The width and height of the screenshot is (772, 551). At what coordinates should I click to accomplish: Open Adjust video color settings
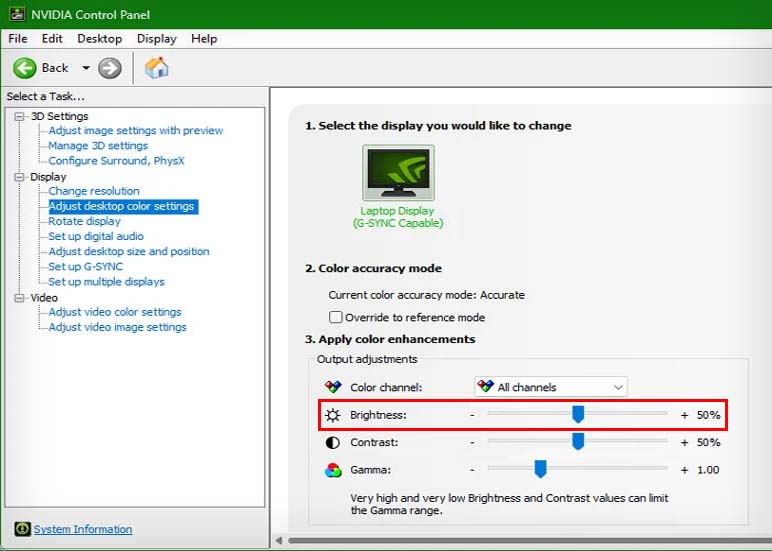click(x=115, y=312)
